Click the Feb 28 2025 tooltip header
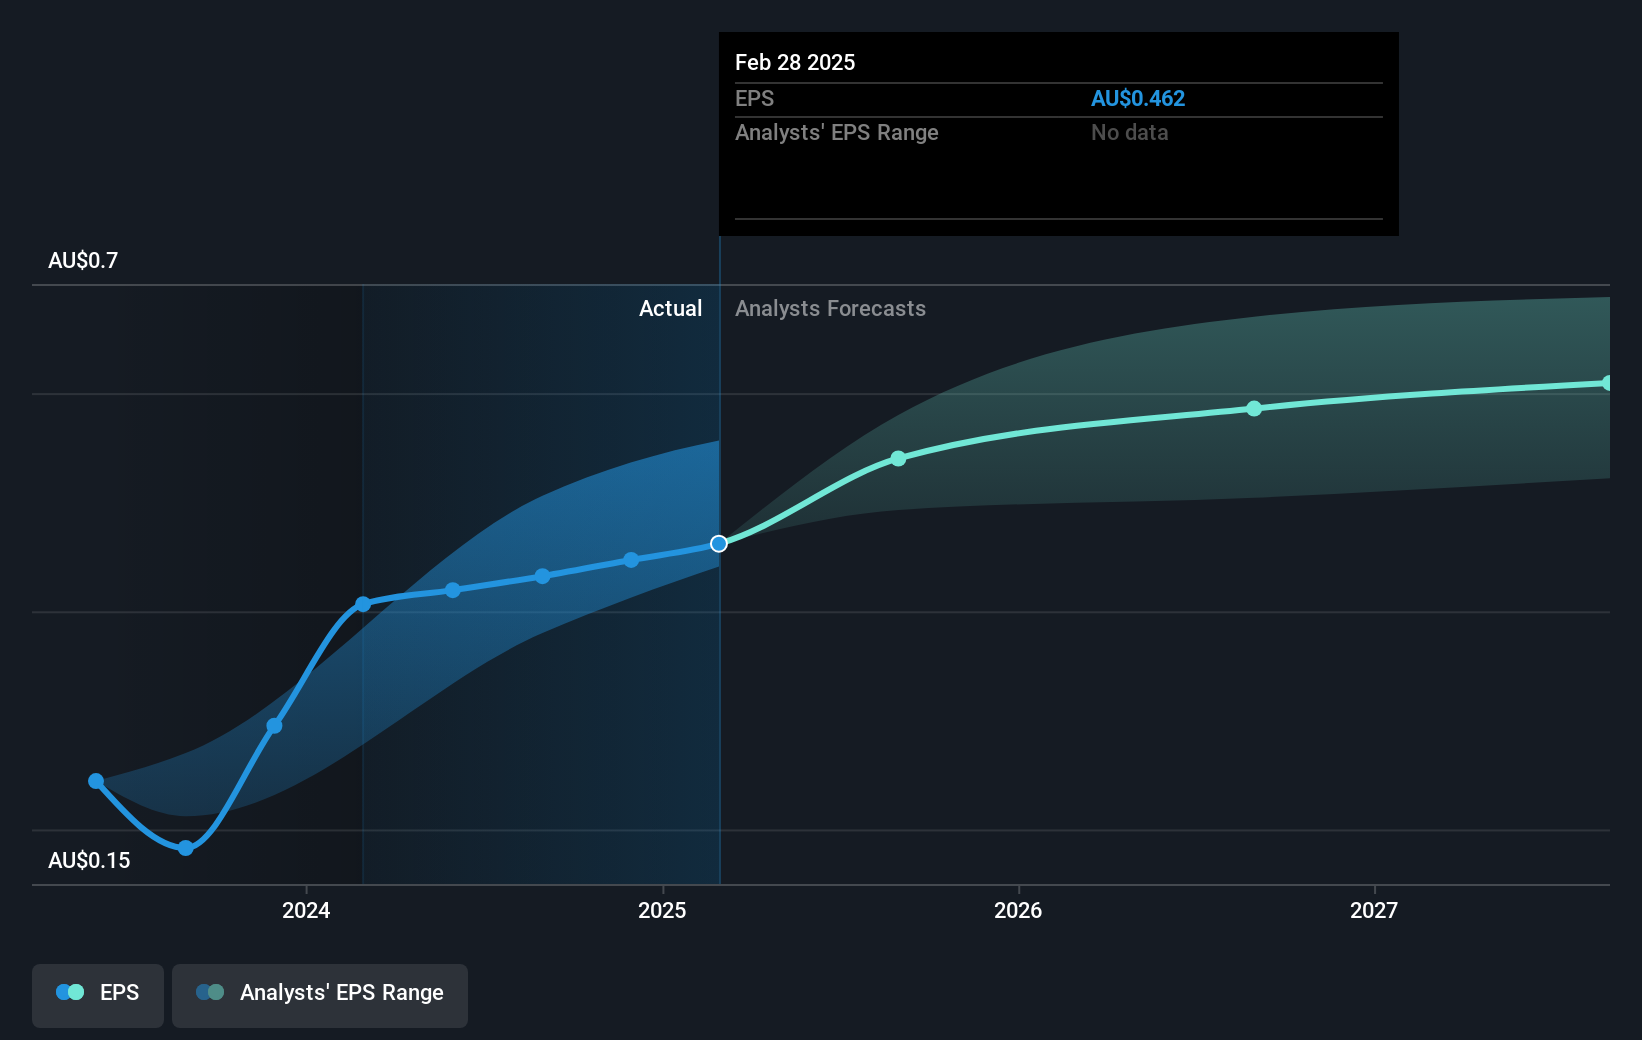Viewport: 1642px width, 1040px height. pos(794,62)
